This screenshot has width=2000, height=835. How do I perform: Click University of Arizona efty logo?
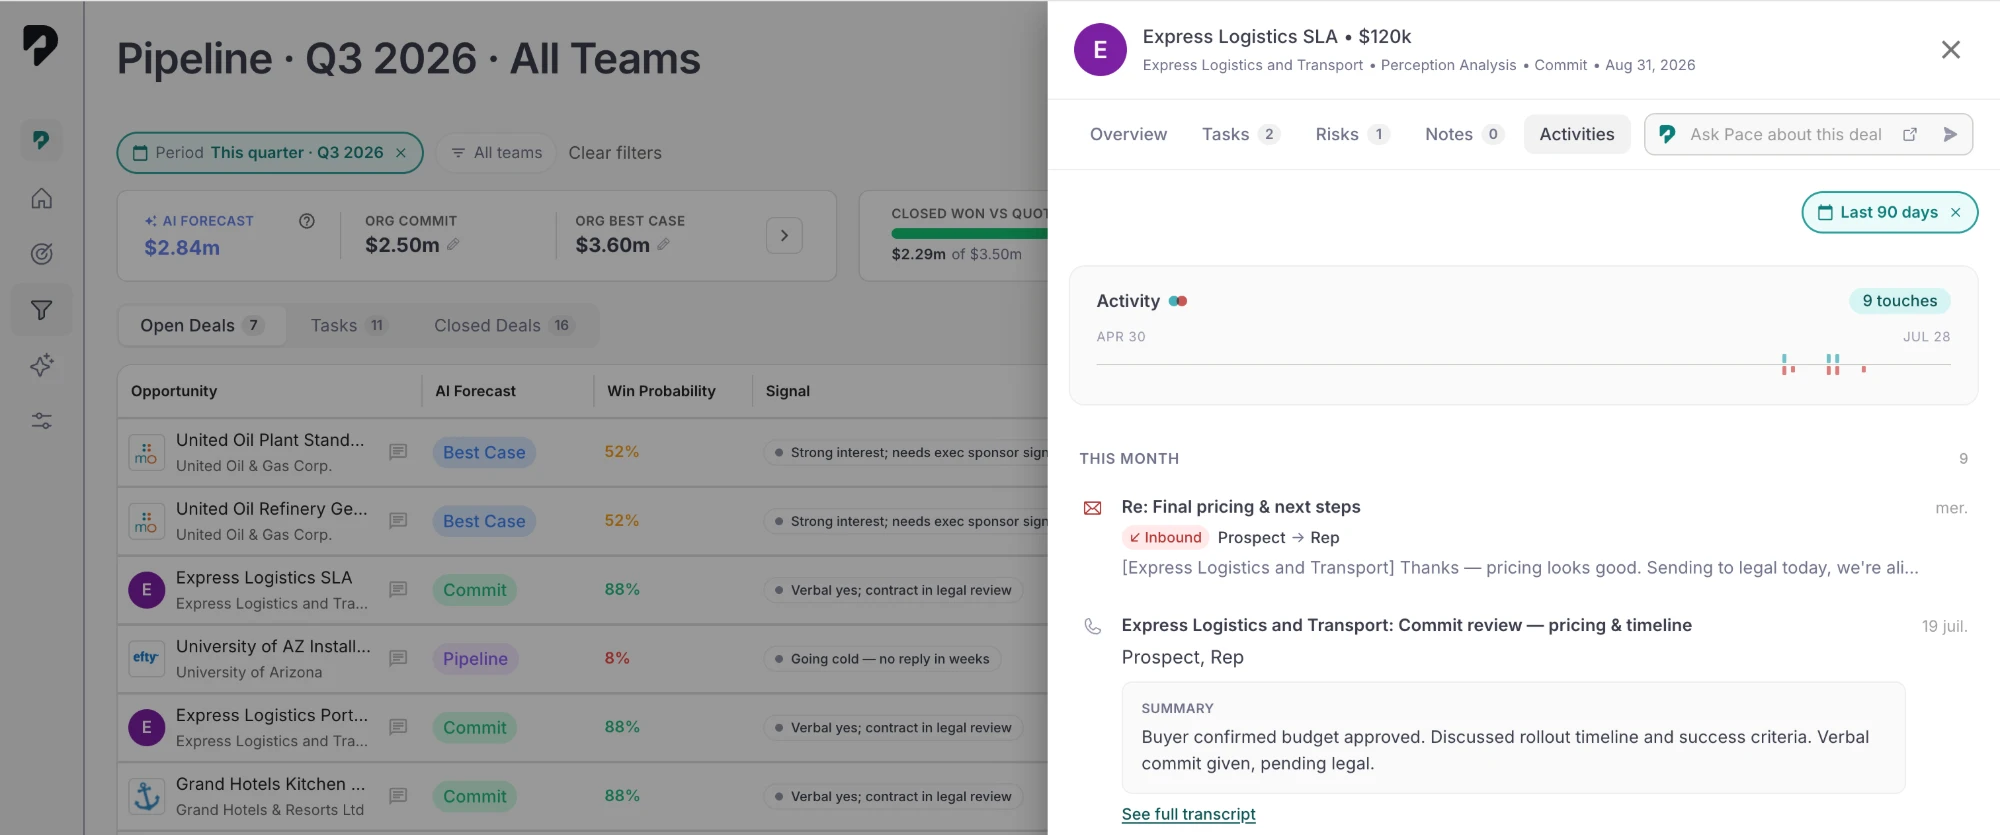coord(147,659)
